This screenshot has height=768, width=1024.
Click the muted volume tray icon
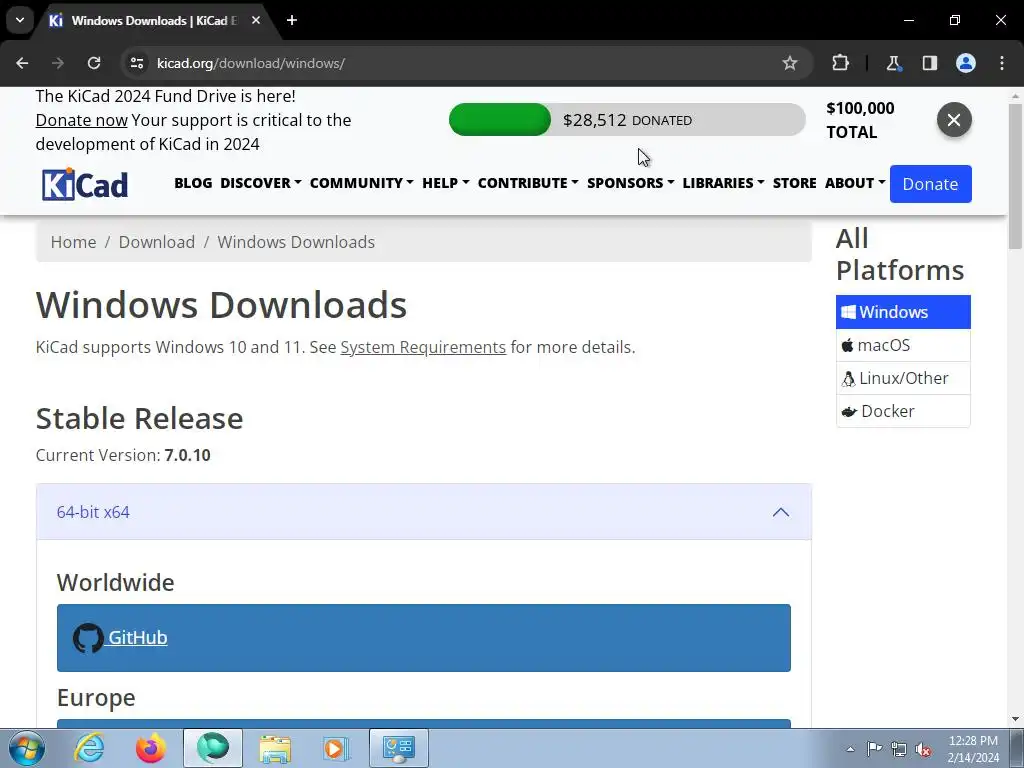(923, 749)
